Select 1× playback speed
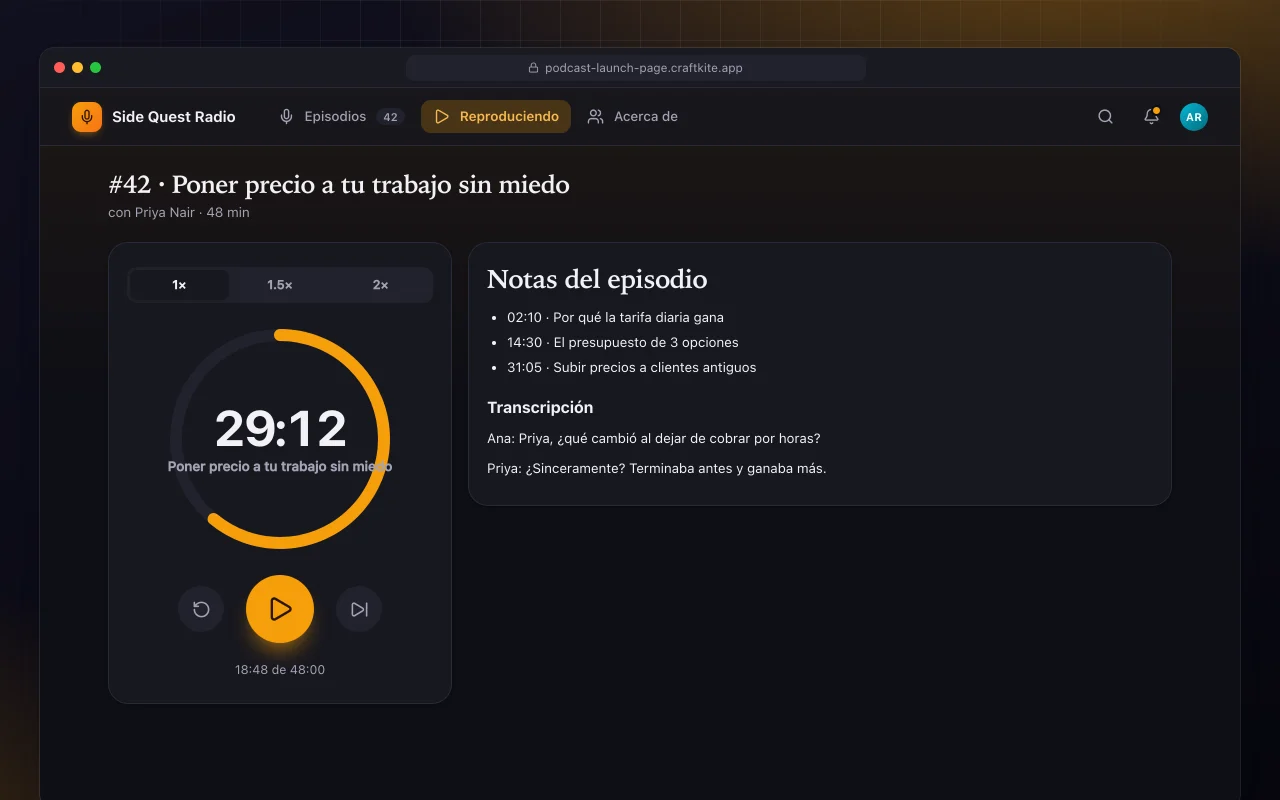Screen dimensions: 1280x800 pyautogui.click(x=180, y=285)
